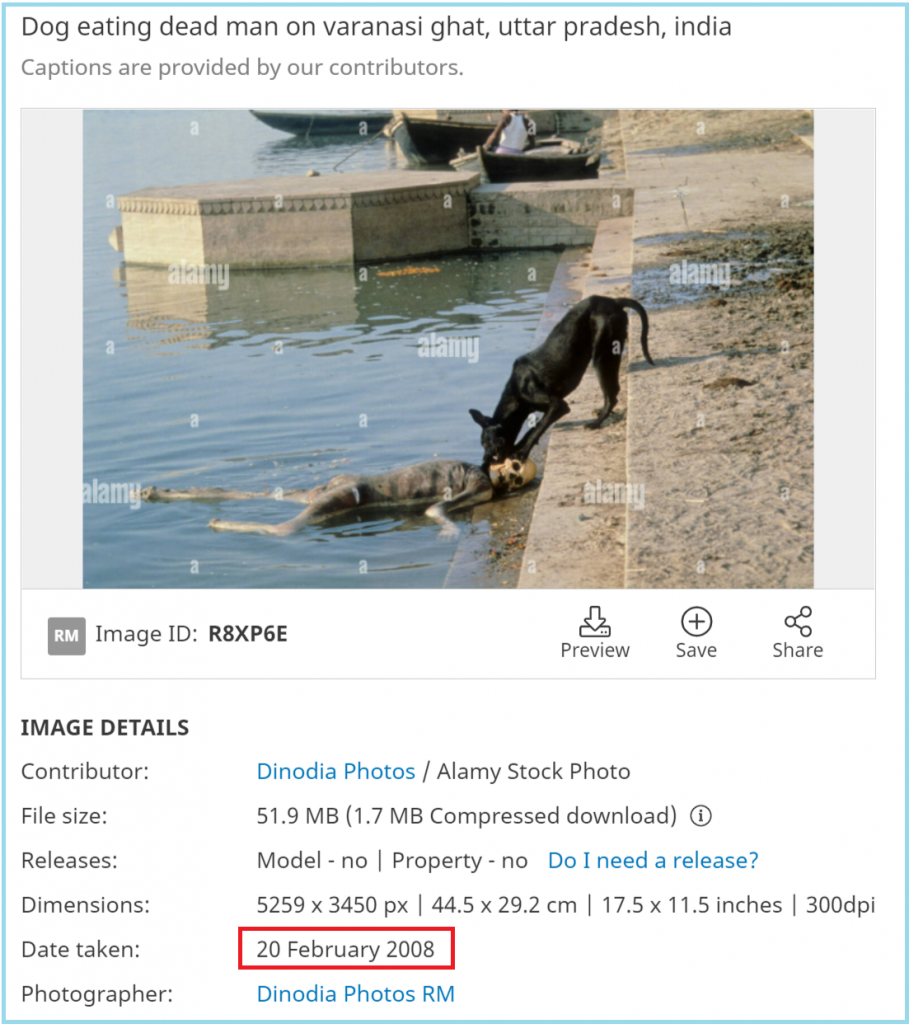The width and height of the screenshot is (909, 1024).
Task: Open the 'Do I need a release?' link
Action: (x=653, y=860)
